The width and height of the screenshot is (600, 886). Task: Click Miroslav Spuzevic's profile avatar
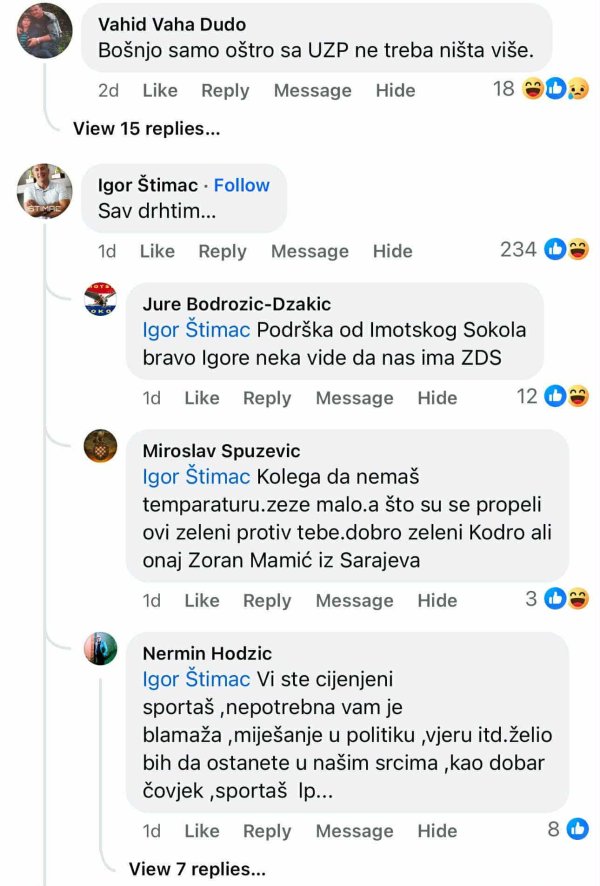point(100,446)
